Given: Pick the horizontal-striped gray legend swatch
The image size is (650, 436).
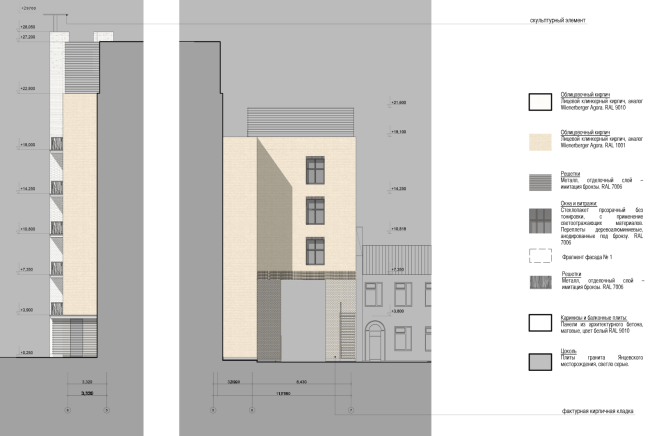Looking at the screenshot, I should click(540, 182).
